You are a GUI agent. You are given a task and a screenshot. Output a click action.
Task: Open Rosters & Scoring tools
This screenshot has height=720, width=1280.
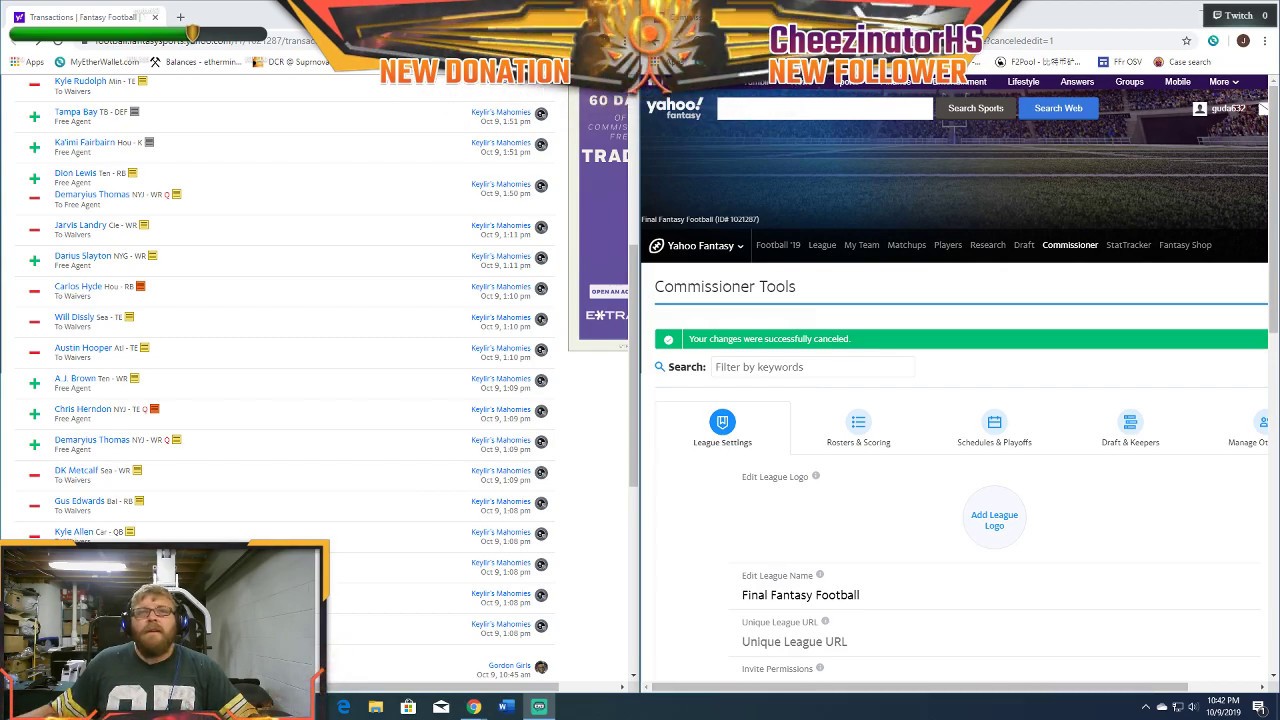coord(858,428)
